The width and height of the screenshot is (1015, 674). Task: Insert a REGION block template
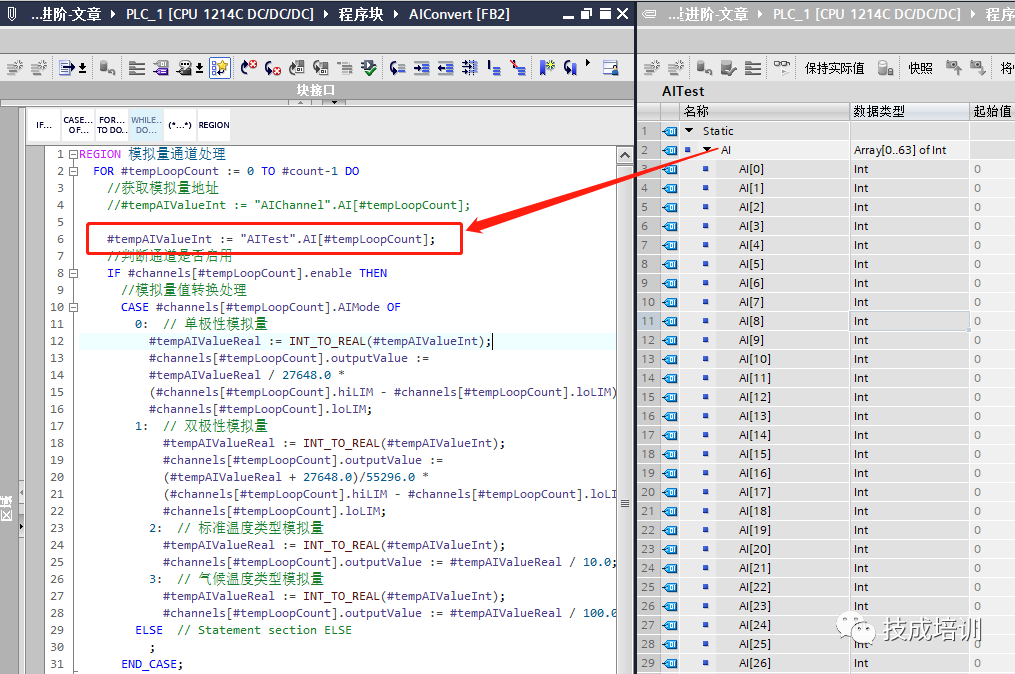coord(214,125)
